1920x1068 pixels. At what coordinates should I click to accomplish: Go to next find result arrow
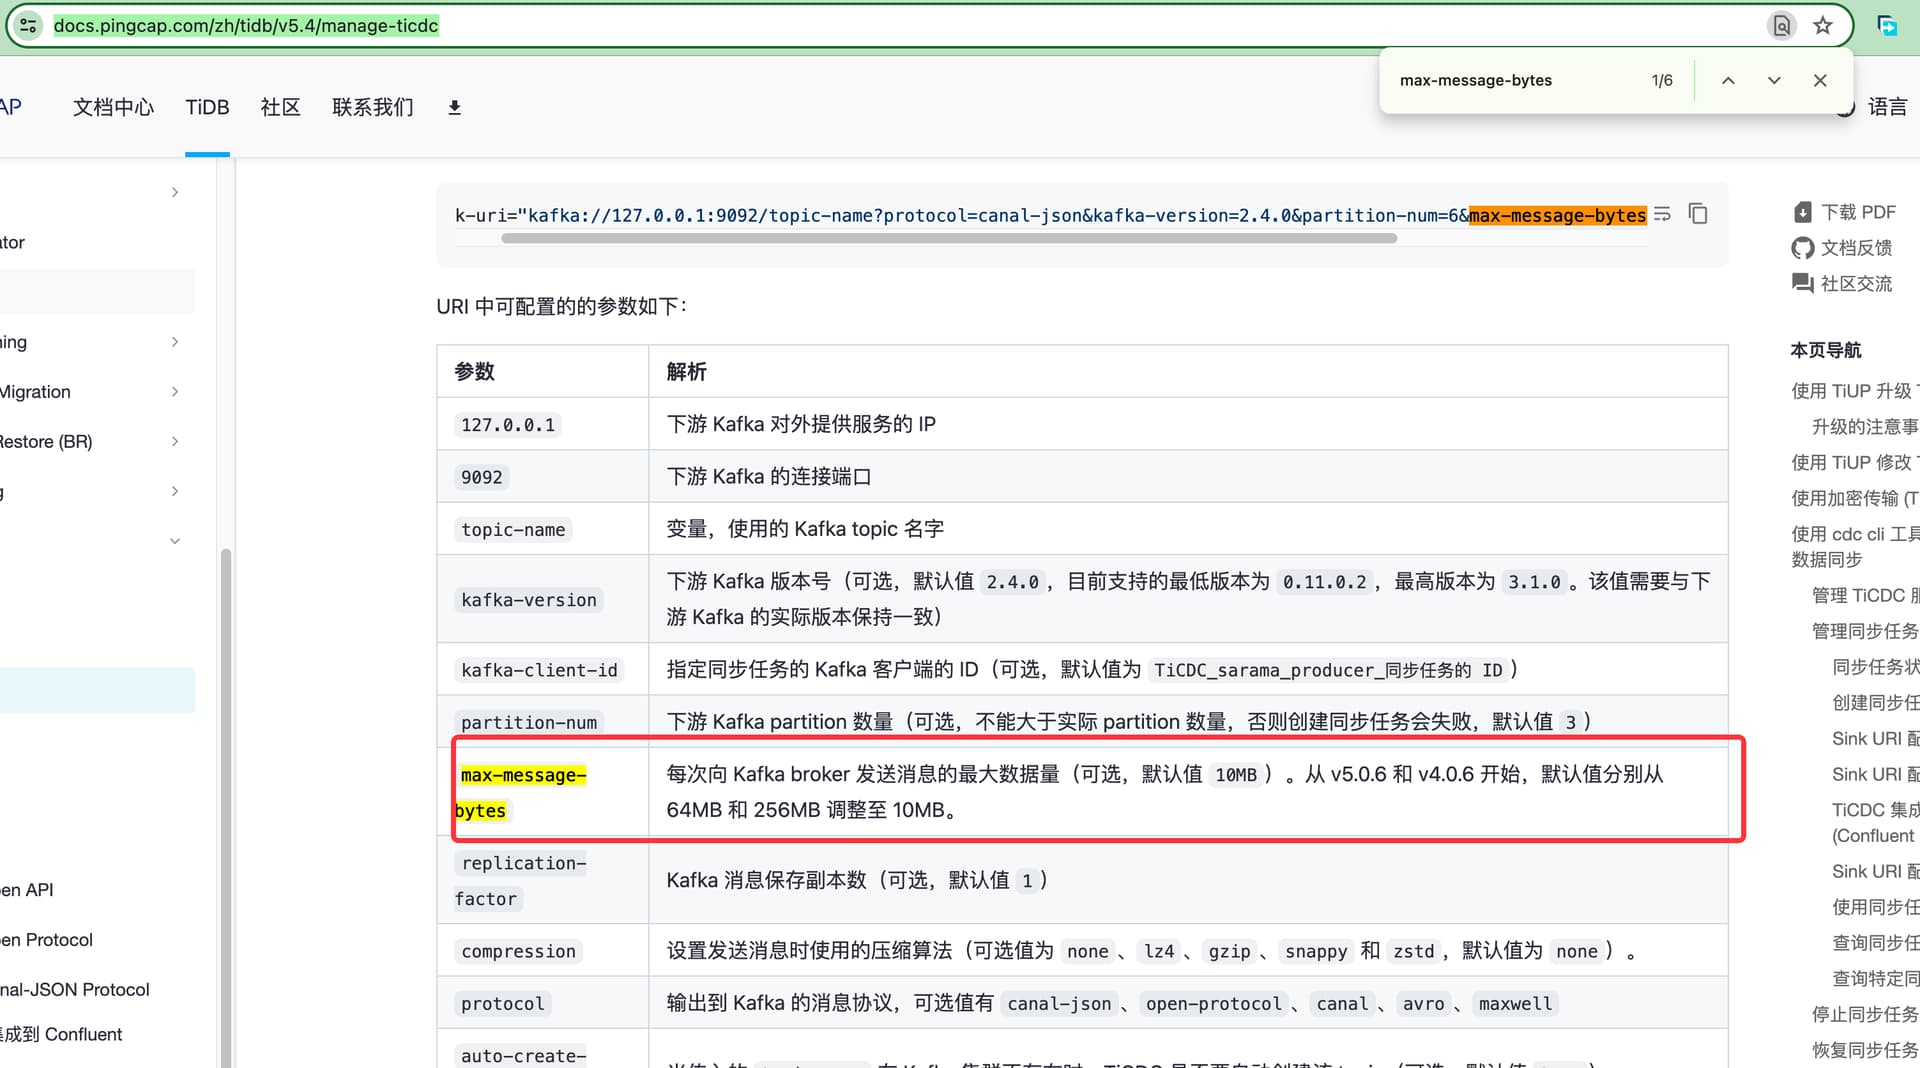click(x=1774, y=81)
